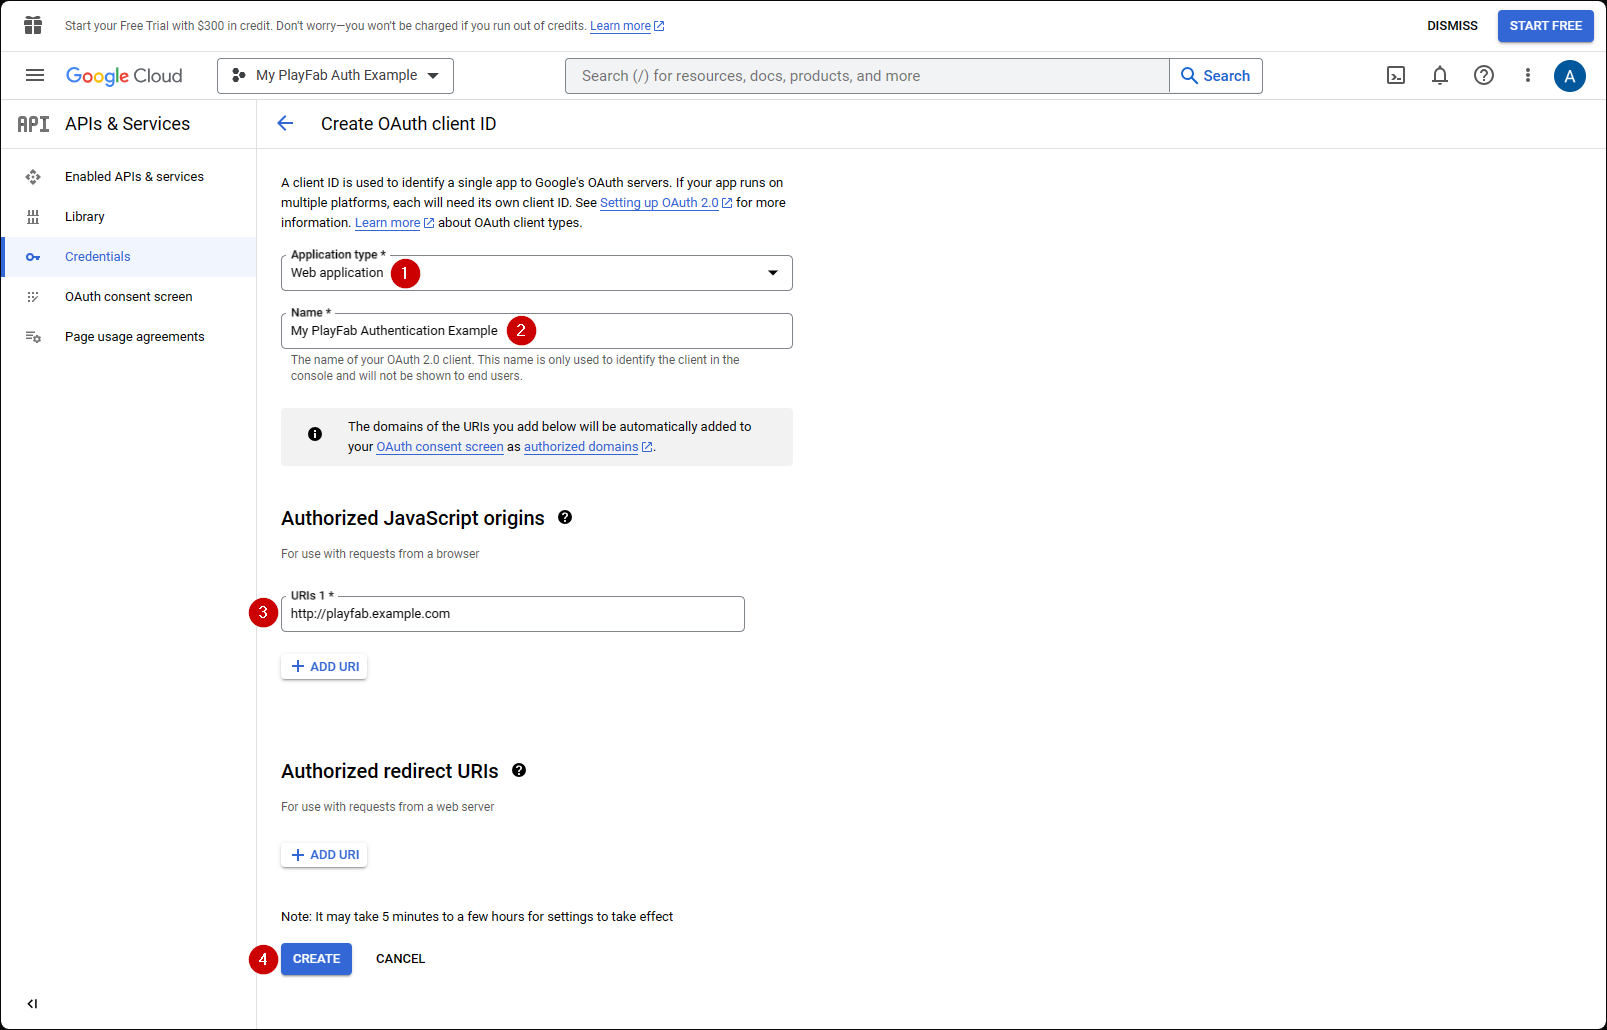The width and height of the screenshot is (1607, 1030).
Task: Click the Credentials key icon in sidebar
Action: [x=33, y=256]
